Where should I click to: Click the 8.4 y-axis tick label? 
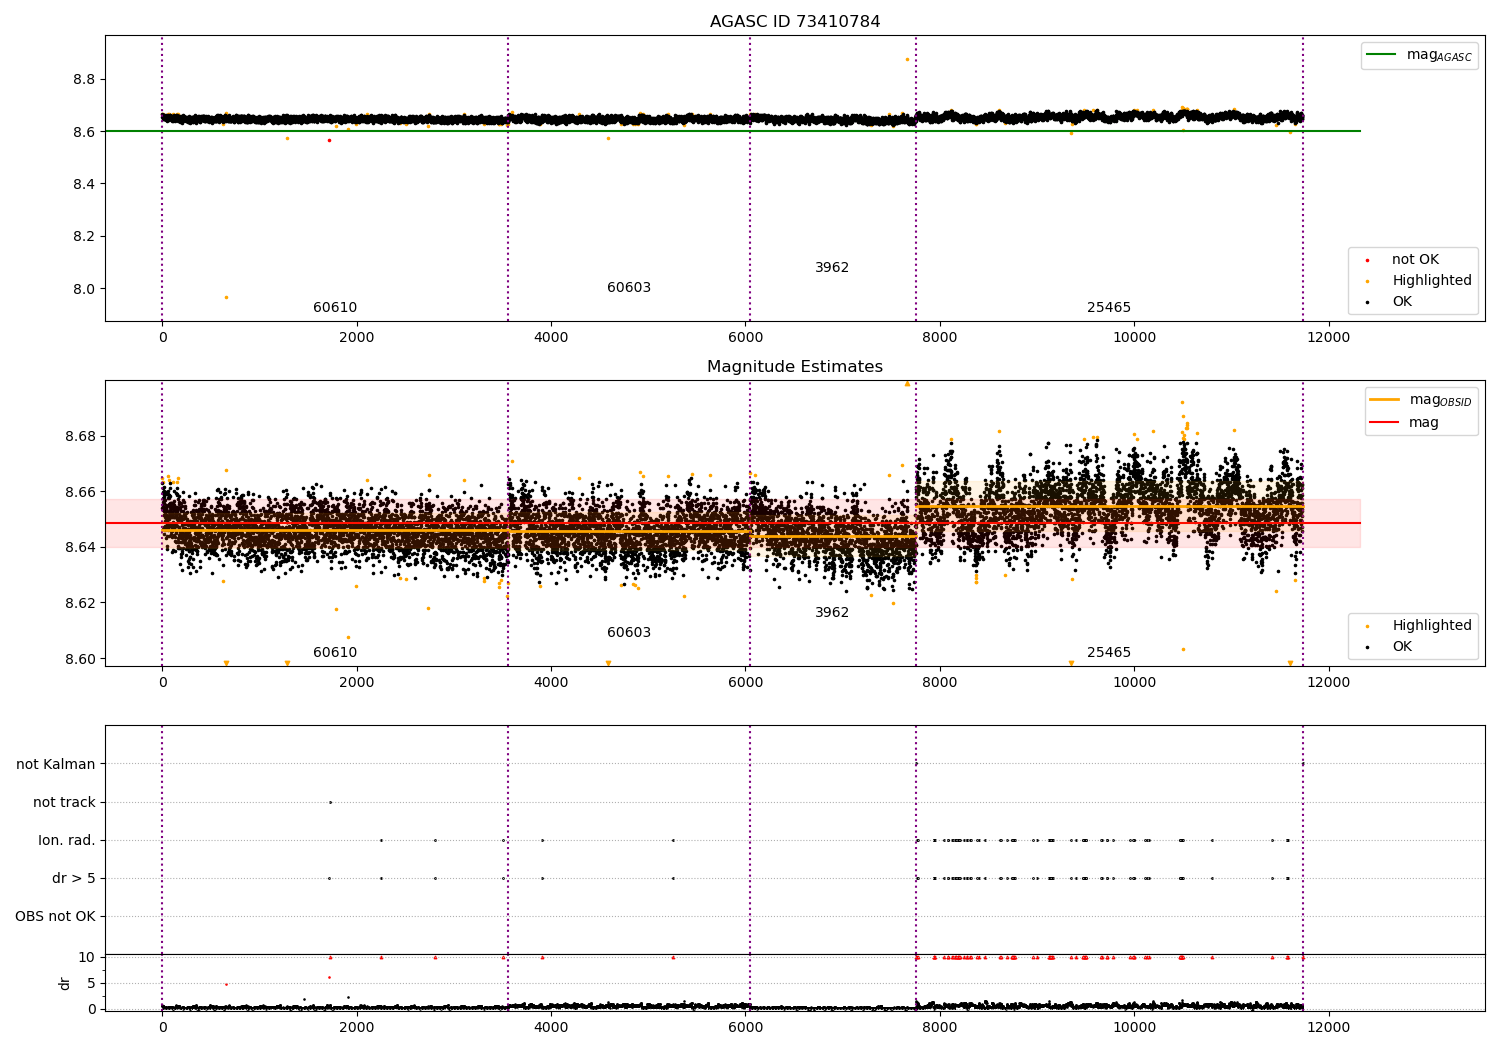click(84, 184)
